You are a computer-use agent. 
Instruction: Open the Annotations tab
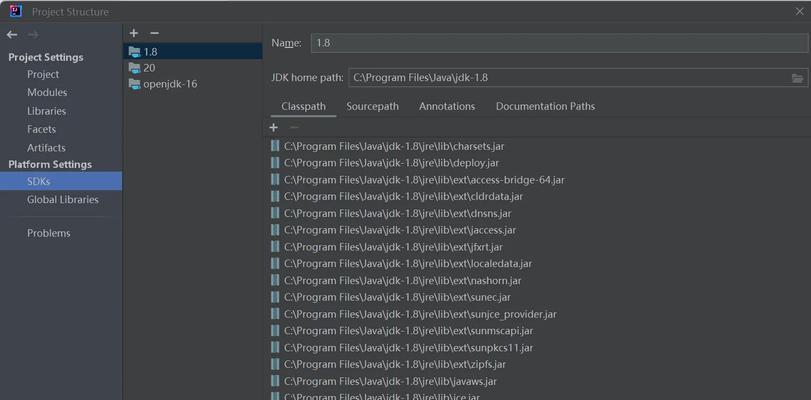click(x=447, y=106)
